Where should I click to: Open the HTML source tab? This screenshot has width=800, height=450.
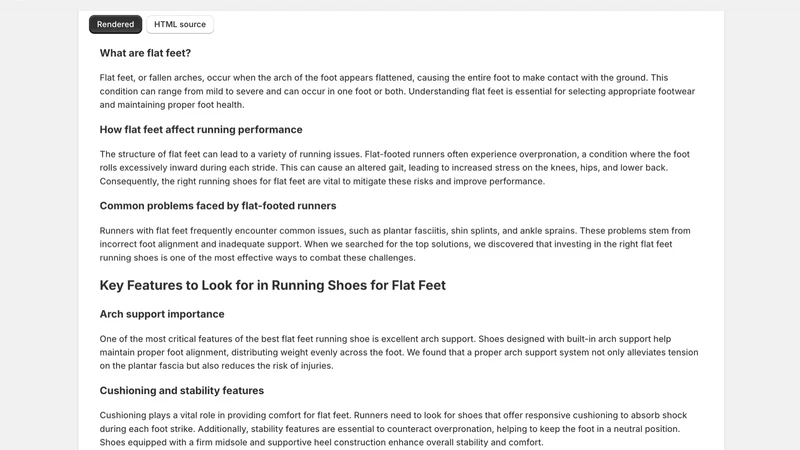point(180,24)
